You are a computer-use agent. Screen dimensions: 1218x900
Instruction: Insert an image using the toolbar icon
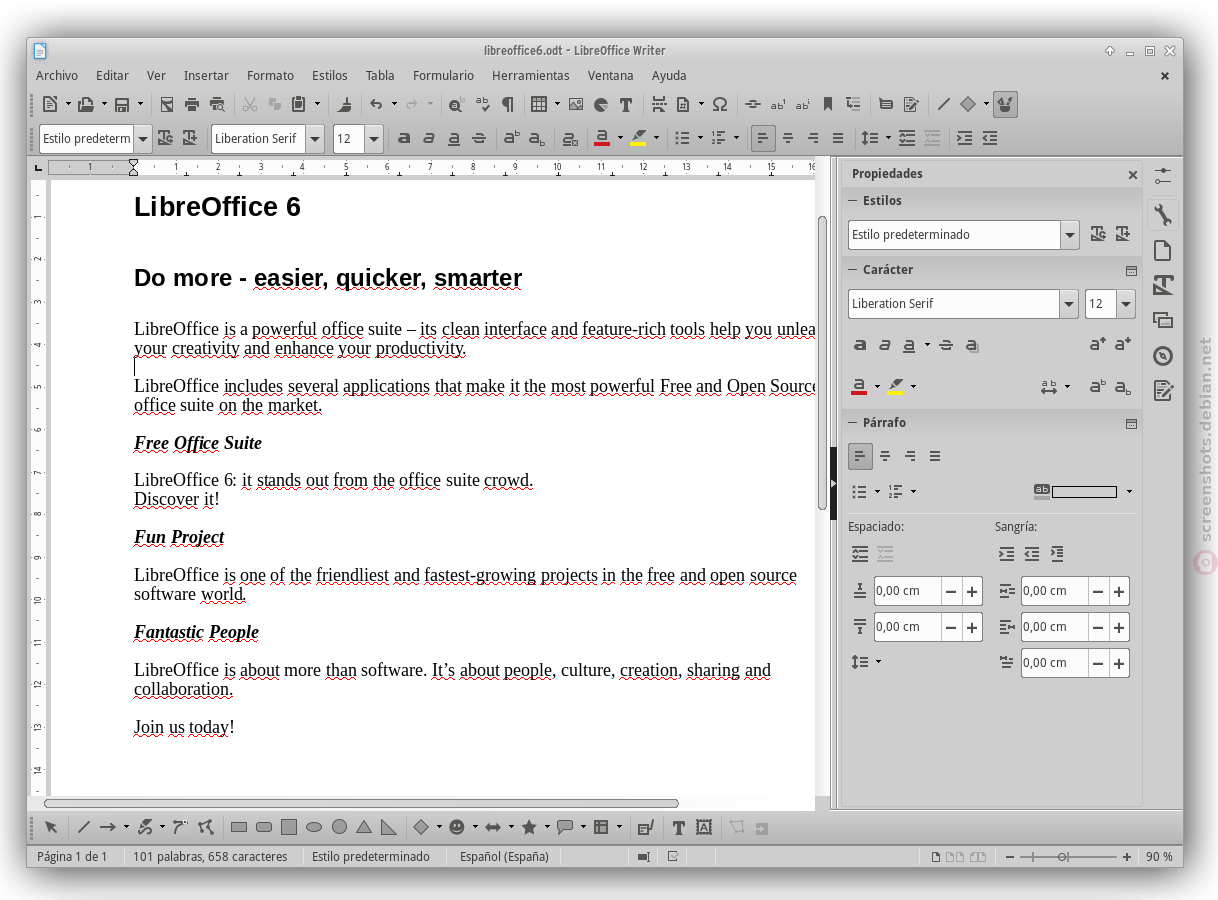click(x=575, y=104)
